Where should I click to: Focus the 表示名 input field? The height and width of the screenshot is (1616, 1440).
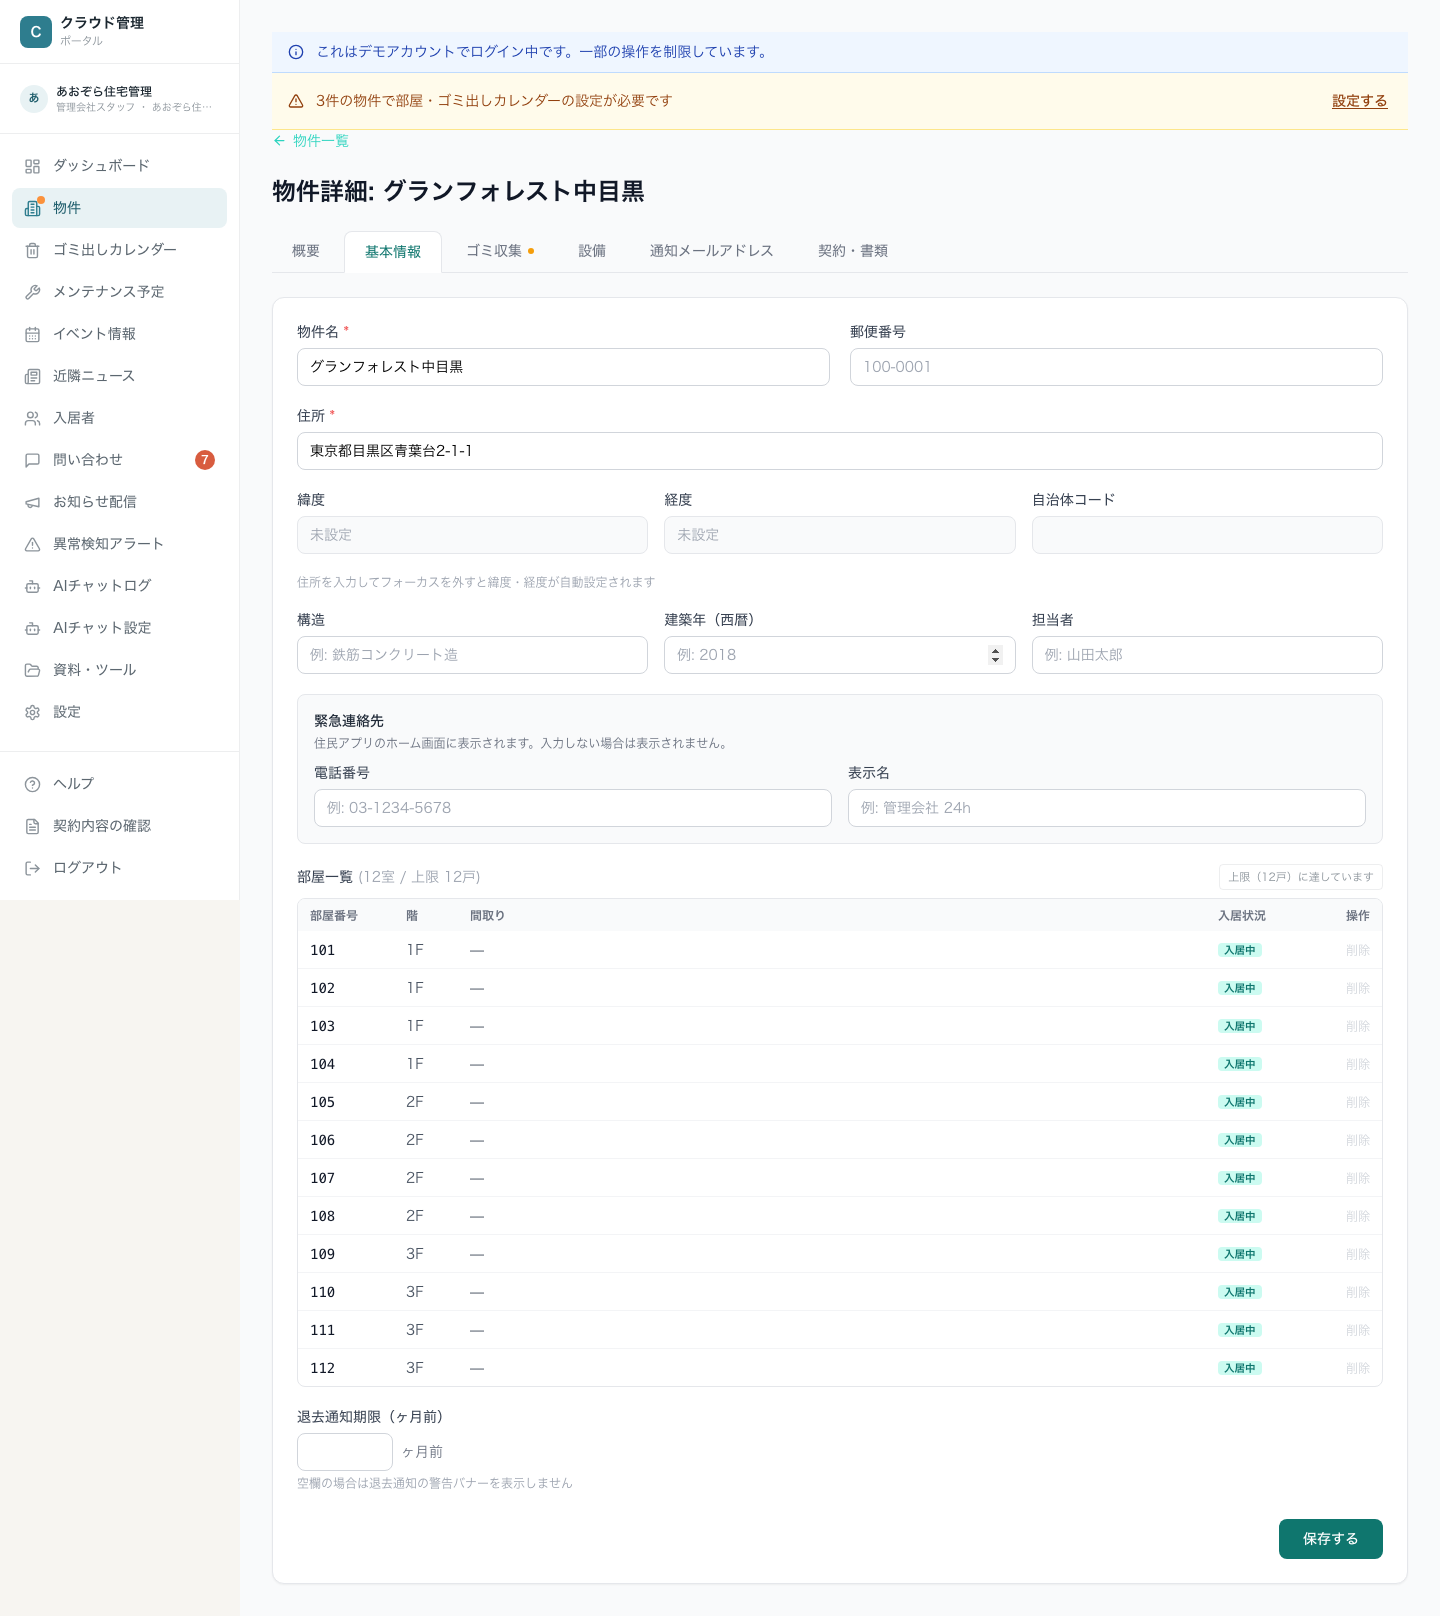1107,808
